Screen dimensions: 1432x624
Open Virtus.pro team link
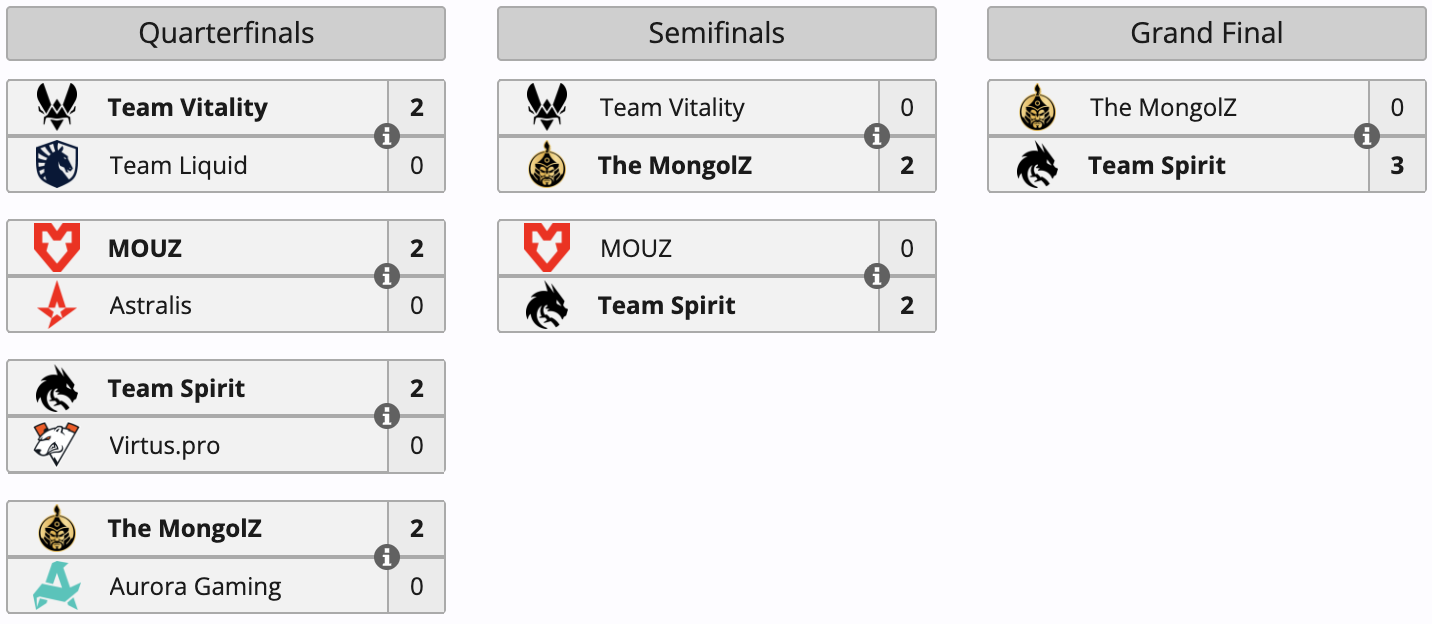pos(165,445)
